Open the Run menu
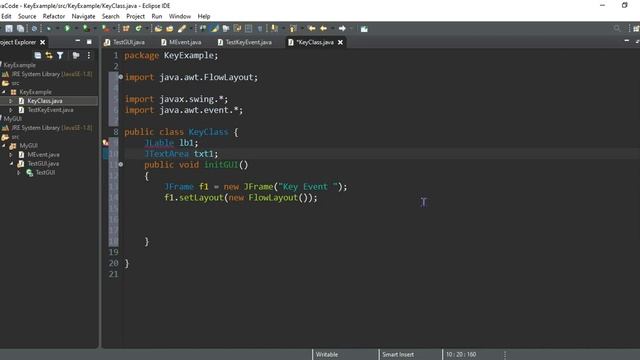 [x=157, y=16]
